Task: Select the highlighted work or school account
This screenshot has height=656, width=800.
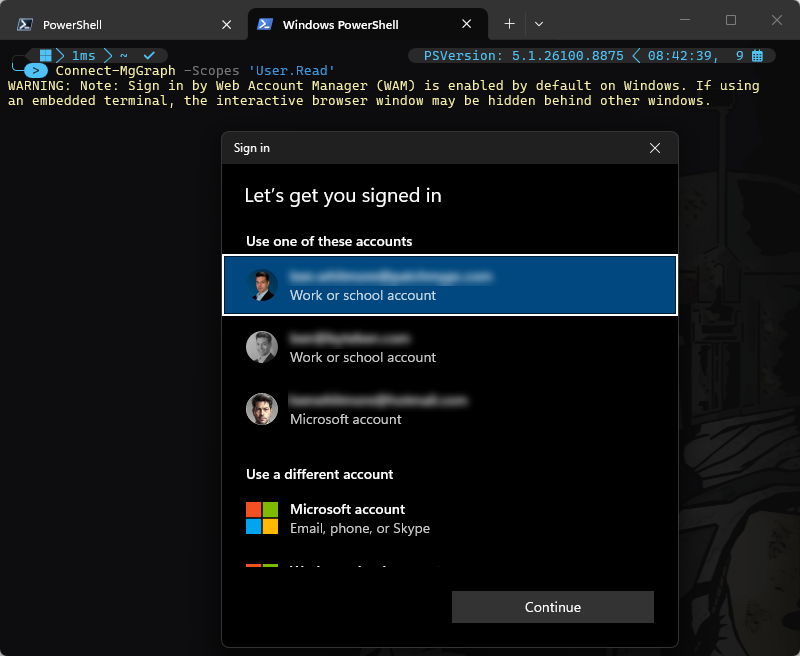Action: click(450, 285)
